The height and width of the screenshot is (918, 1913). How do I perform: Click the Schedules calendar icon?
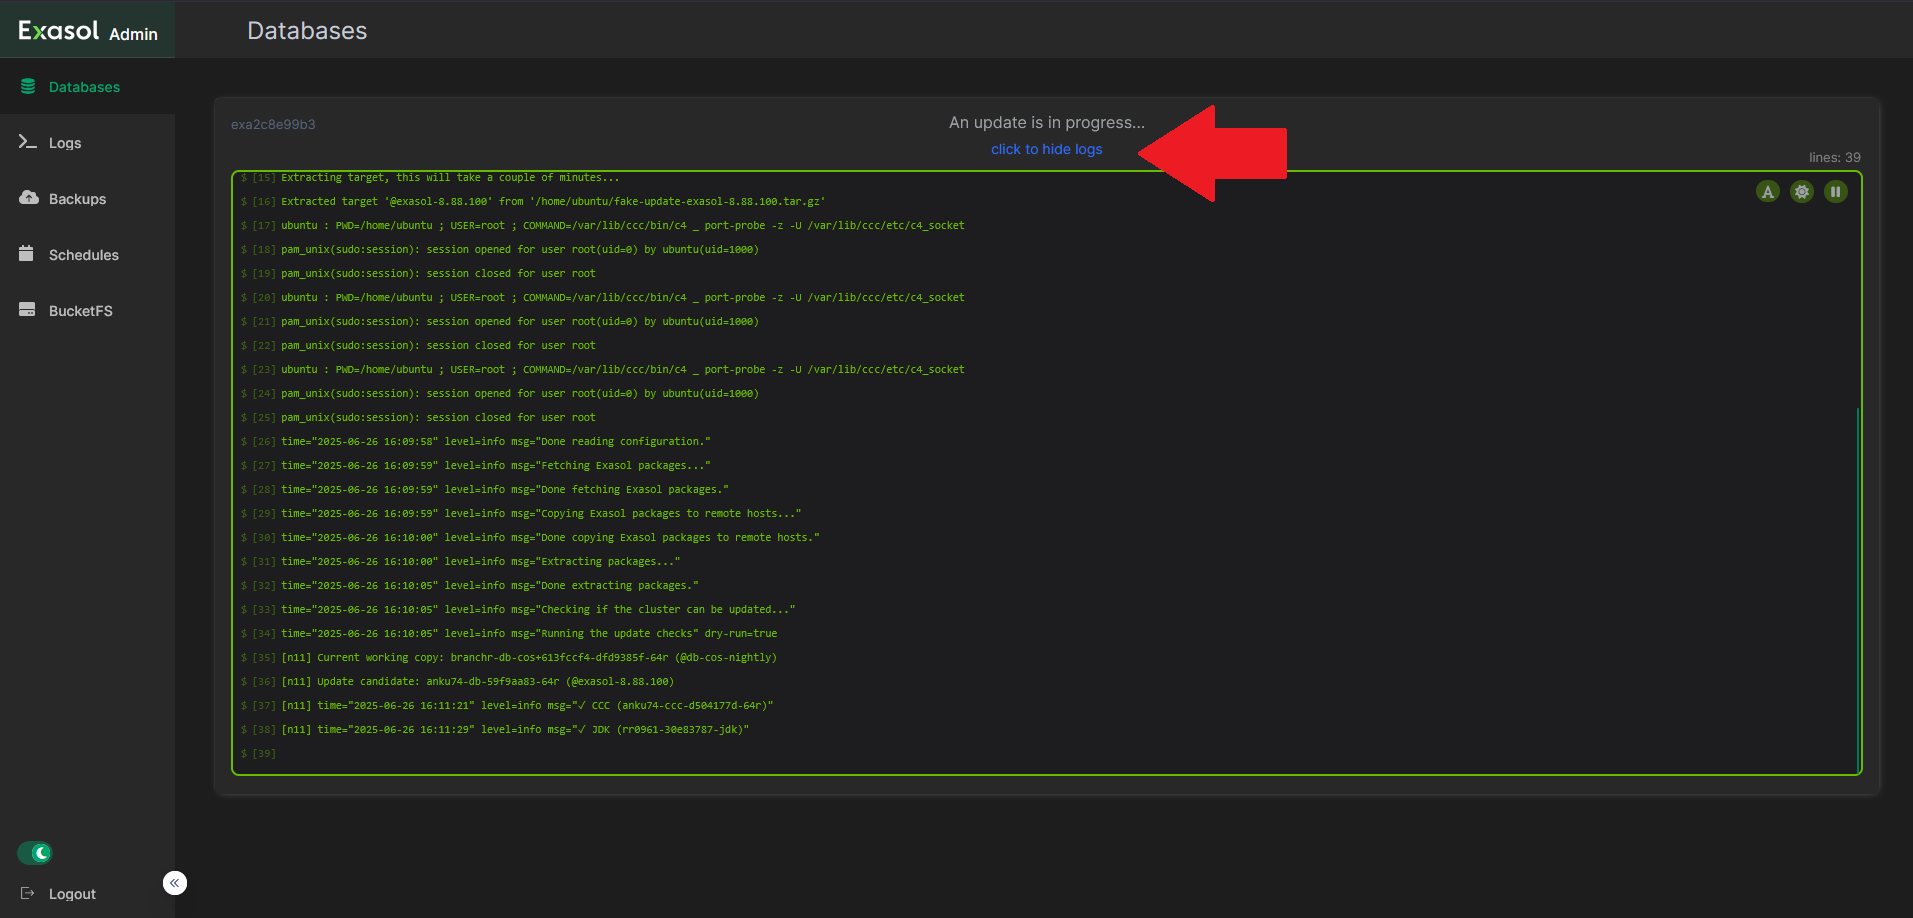point(27,254)
